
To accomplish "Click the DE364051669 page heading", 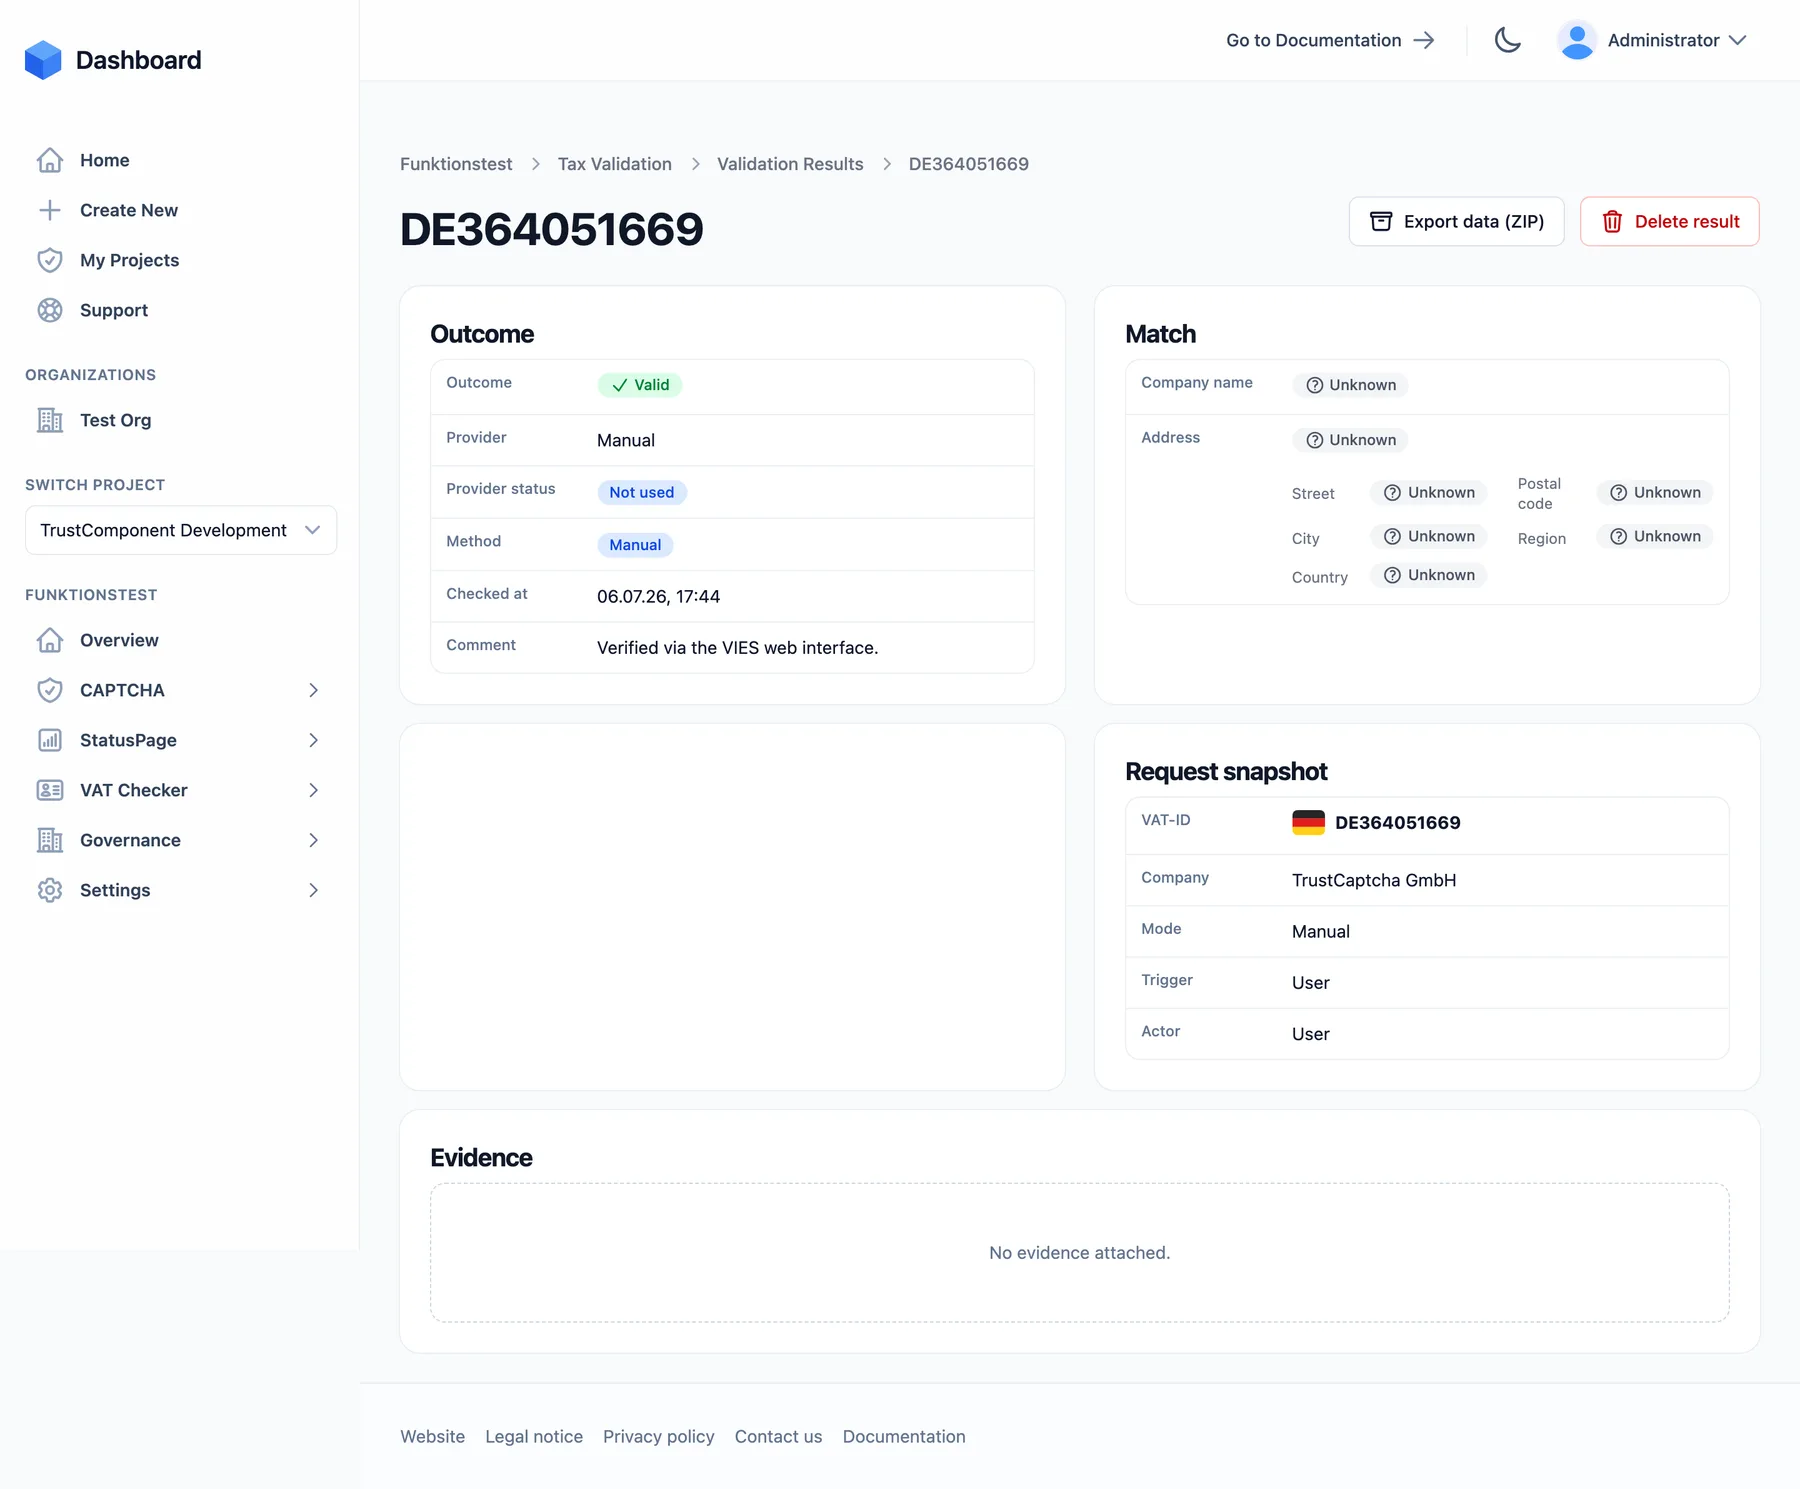I will (x=552, y=230).
